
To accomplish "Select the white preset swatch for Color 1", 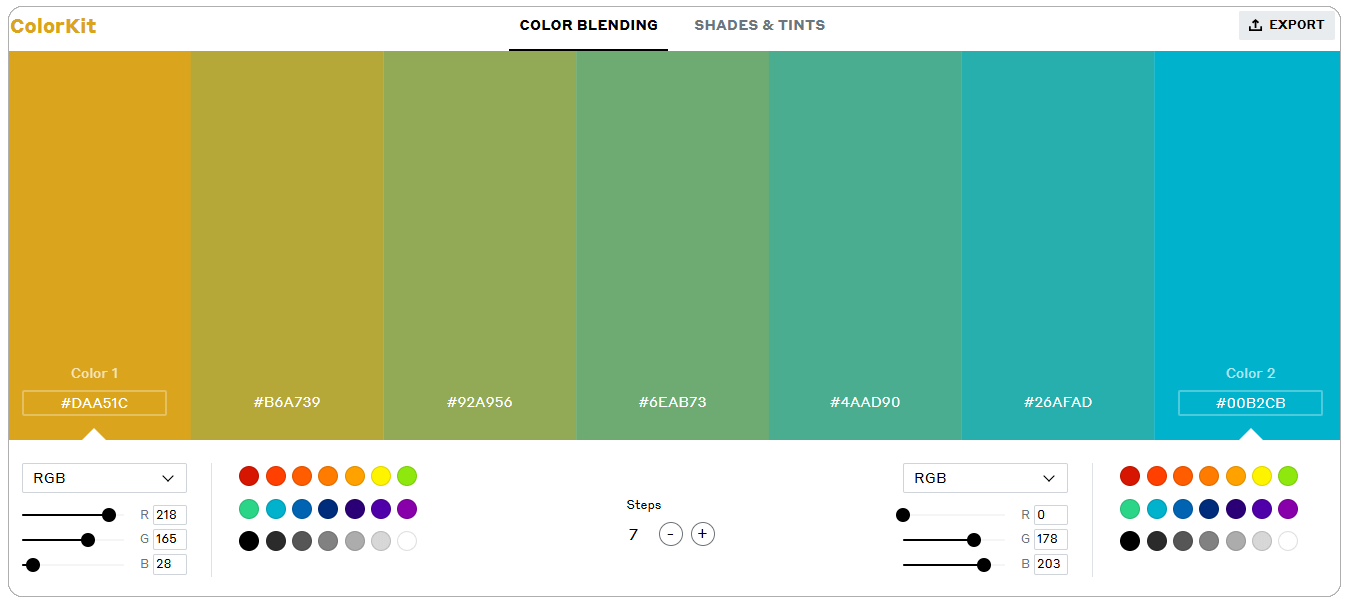I will tap(407, 541).
